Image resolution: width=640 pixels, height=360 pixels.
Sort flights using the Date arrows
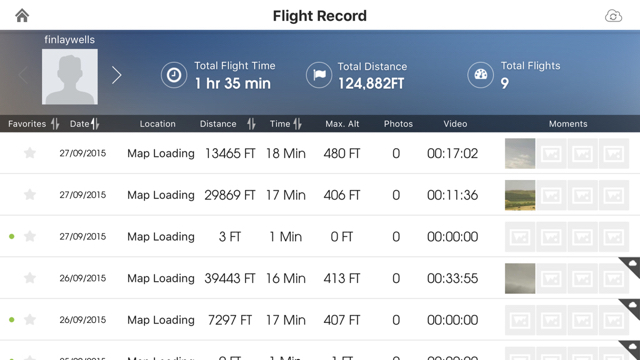click(x=95, y=124)
